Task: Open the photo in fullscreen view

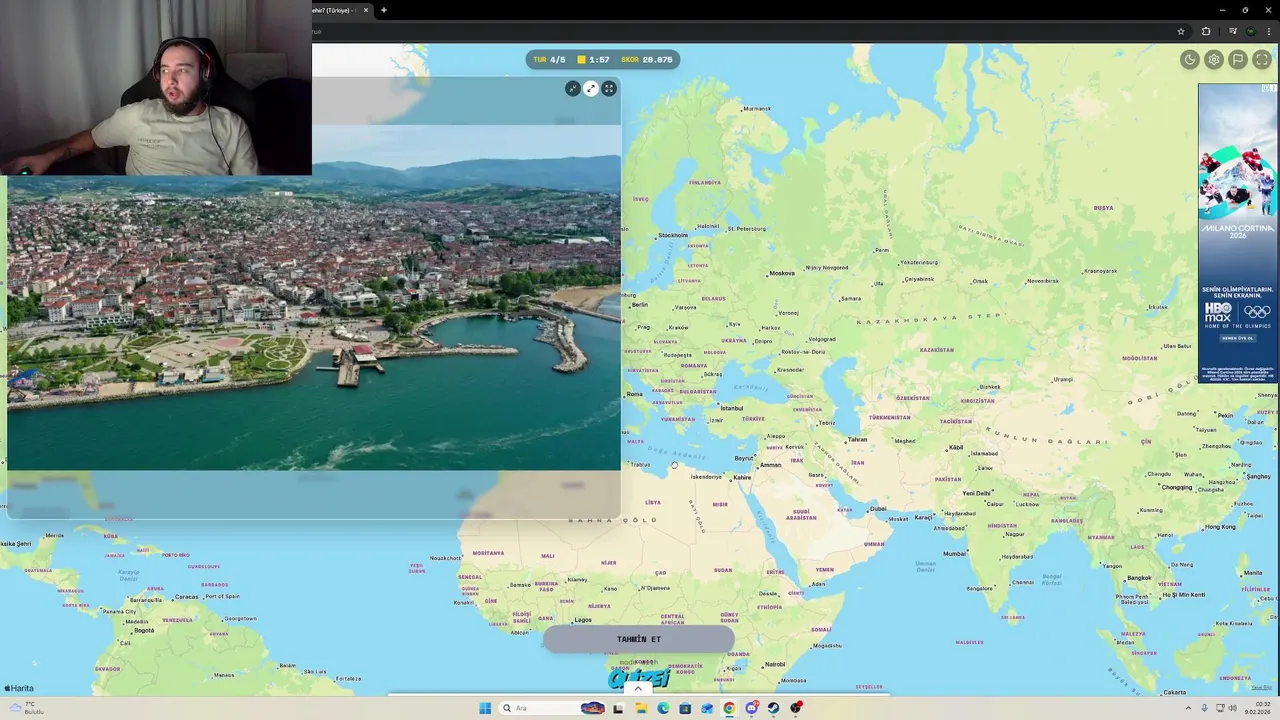Action: pyautogui.click(x=609, y=89)
